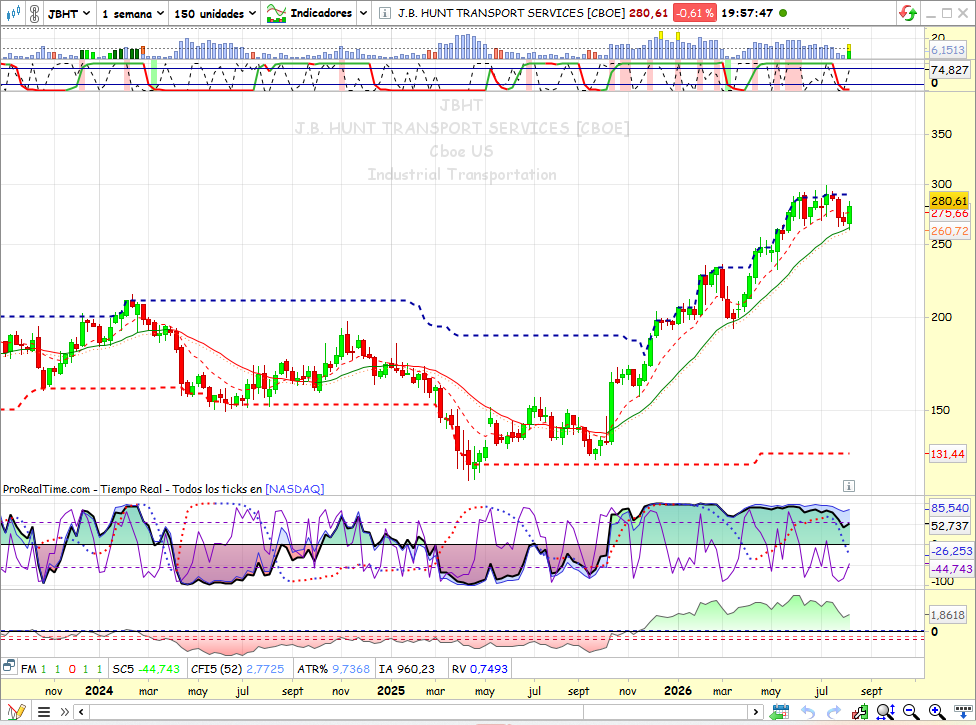The height and width of the screenshot is (725, 976).
Task: Open the Indicadores panel button
Action: tap(309, 13)
